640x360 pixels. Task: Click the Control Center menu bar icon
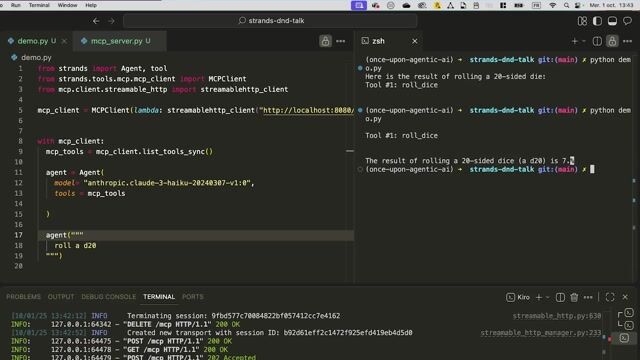point(578,5)
